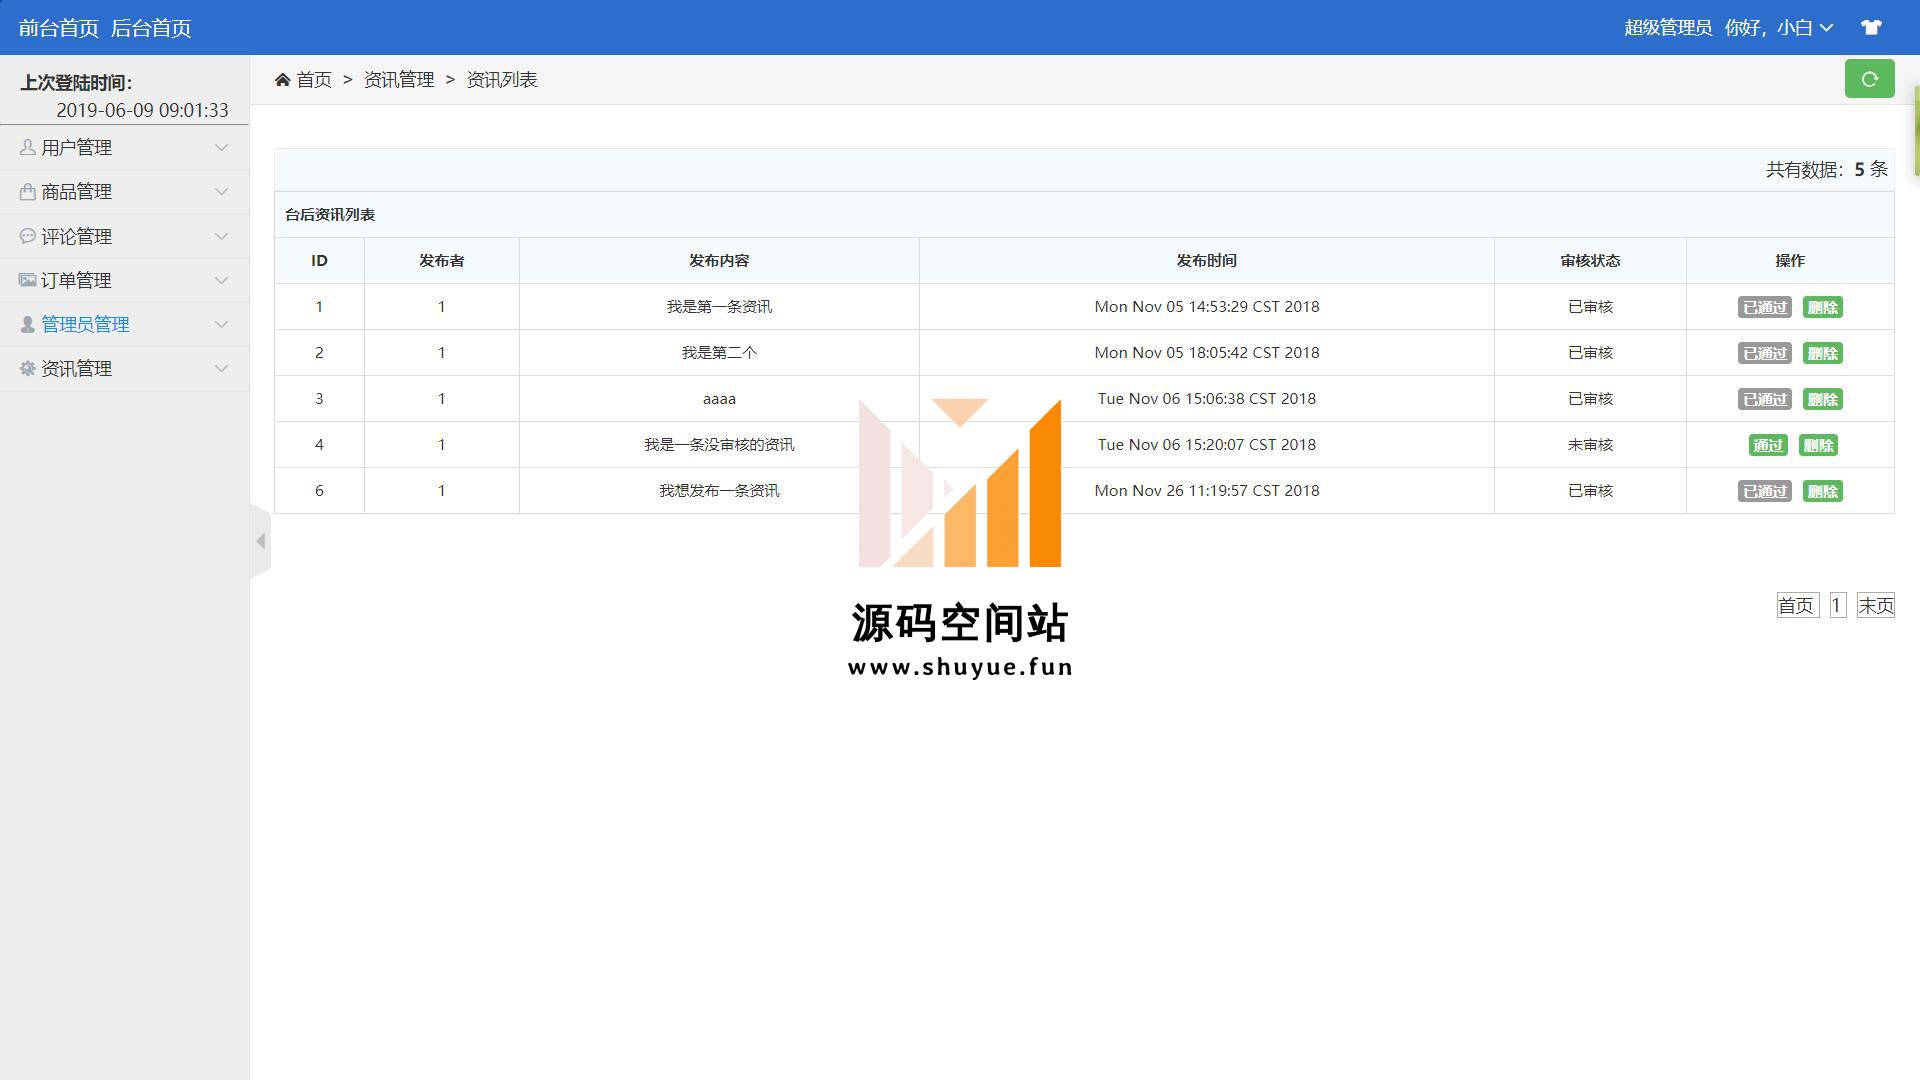Screen dimensions: 1920x1080
Task: Click the 商品管理 bag icon
Action: click(27, 191)
